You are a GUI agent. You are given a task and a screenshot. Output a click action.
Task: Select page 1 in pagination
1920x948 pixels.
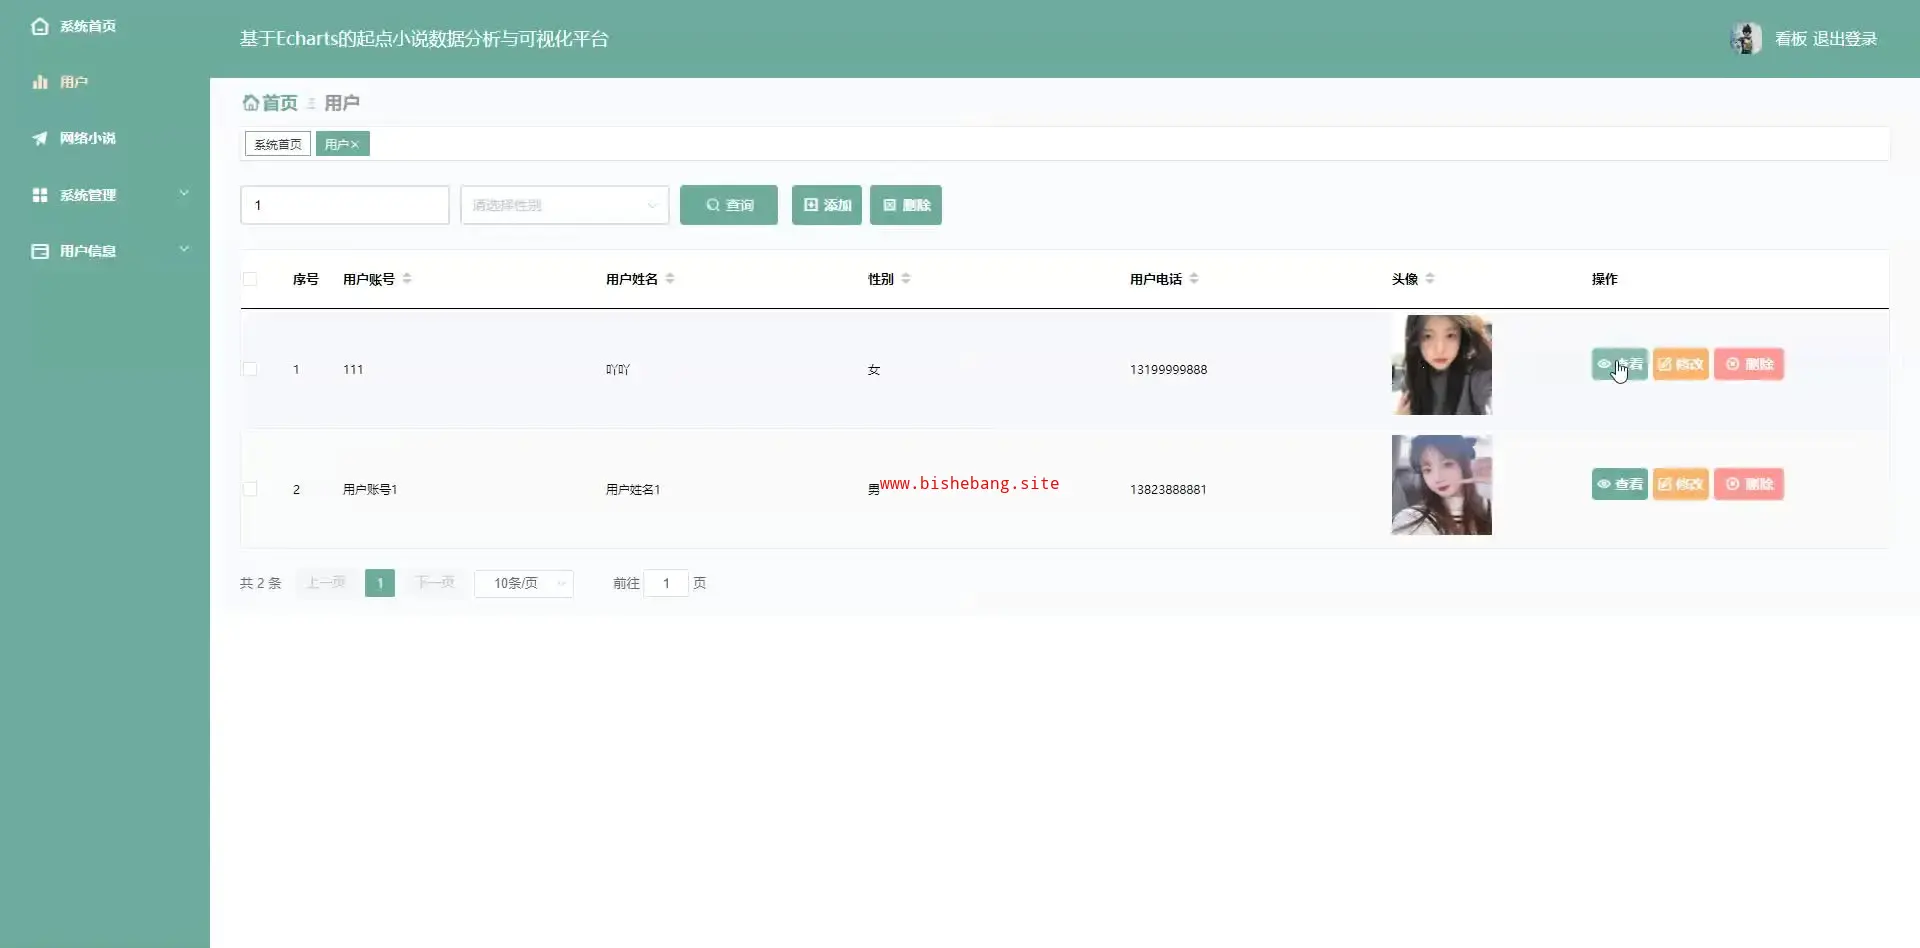pyautogui.click(x=380, y=583)
